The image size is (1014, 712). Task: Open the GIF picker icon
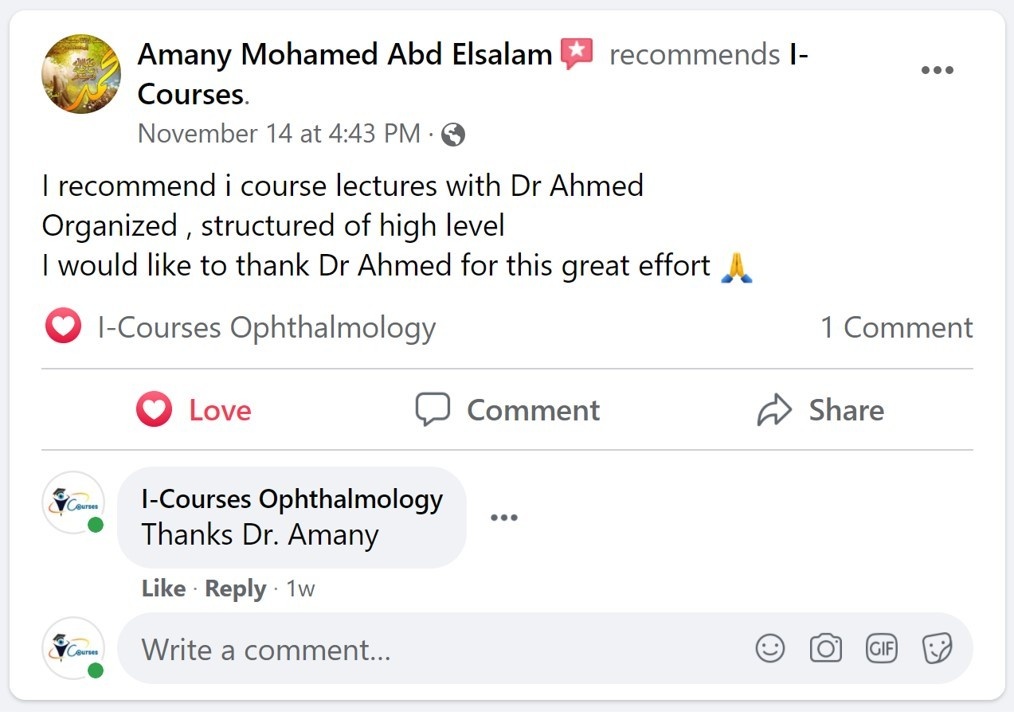881,648
